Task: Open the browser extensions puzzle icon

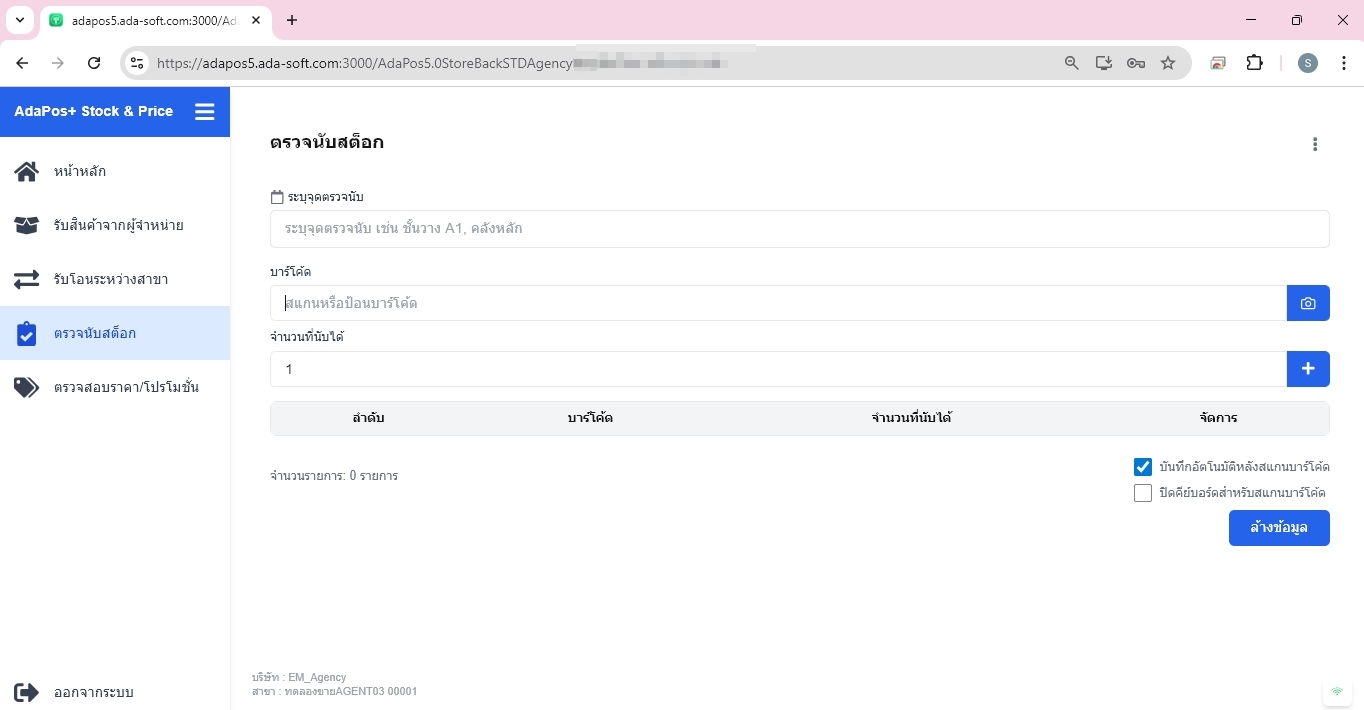Action: point(1254,63)
